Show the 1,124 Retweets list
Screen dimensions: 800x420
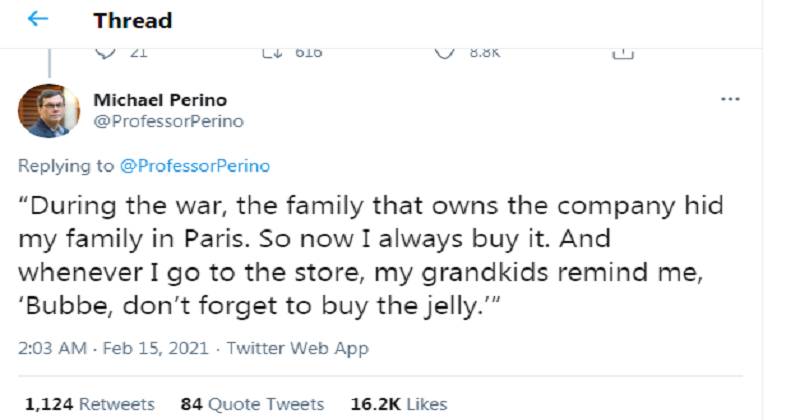[90, 404]
